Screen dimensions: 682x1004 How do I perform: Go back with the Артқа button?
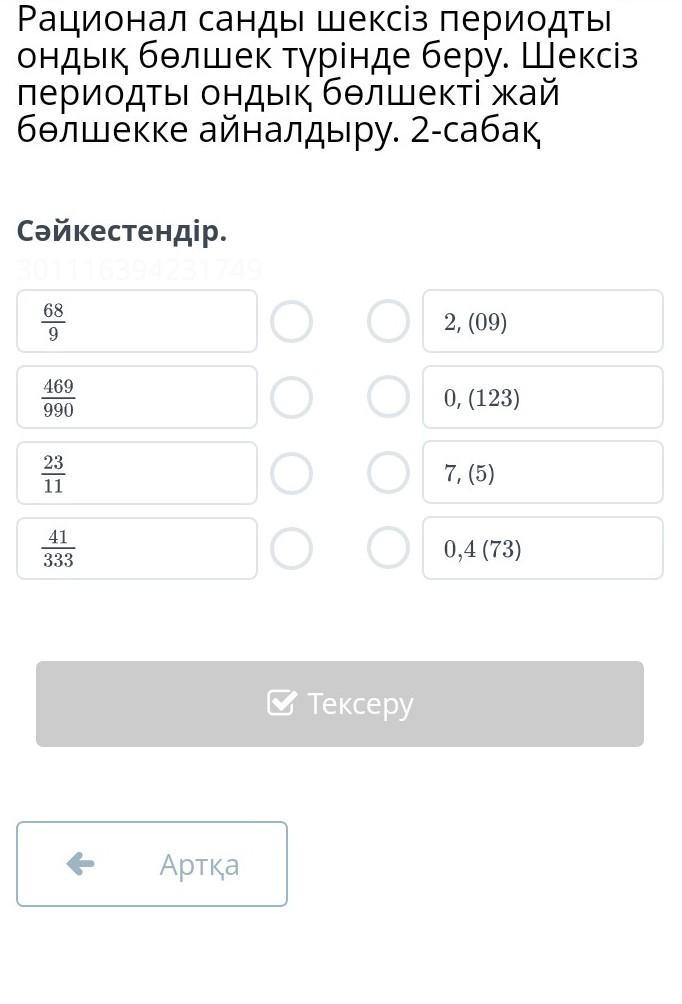click(x=152, y=864)
